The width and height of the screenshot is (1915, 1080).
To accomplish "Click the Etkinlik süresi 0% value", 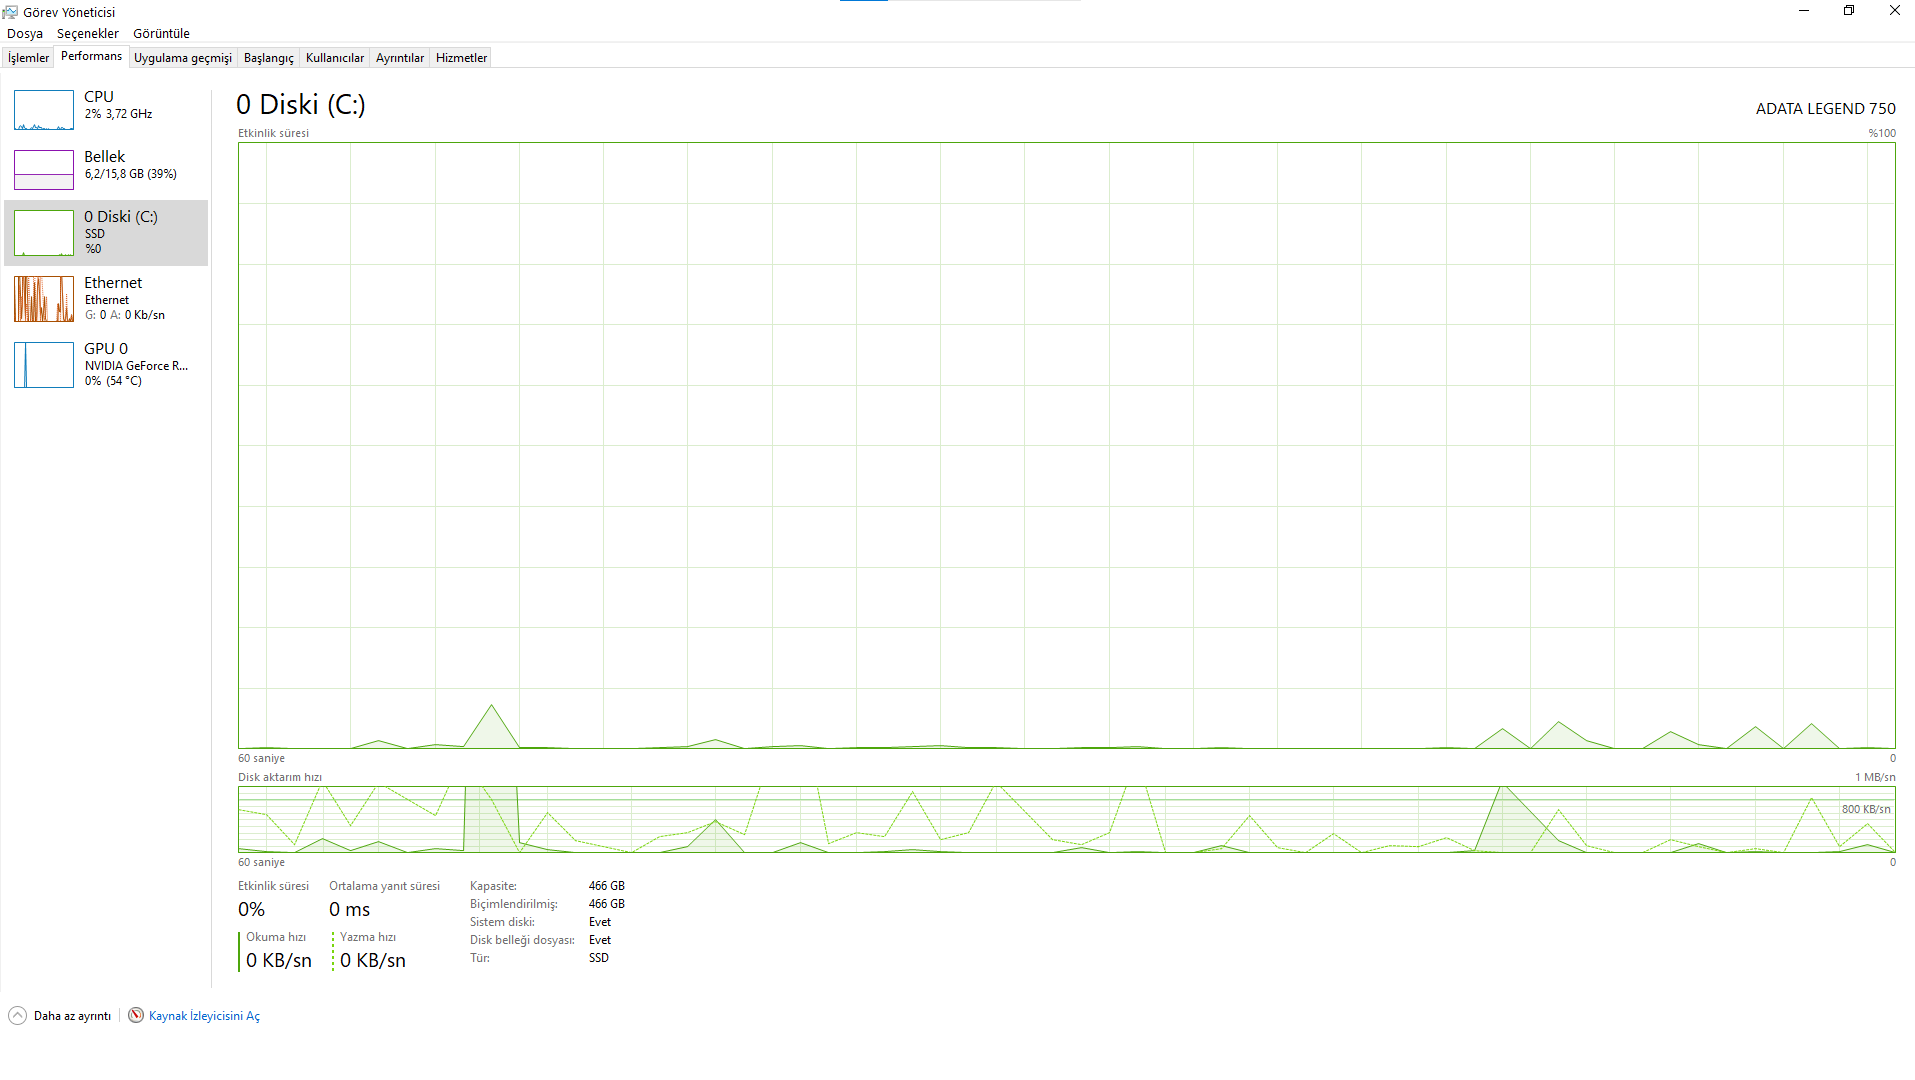I will 251,910.
